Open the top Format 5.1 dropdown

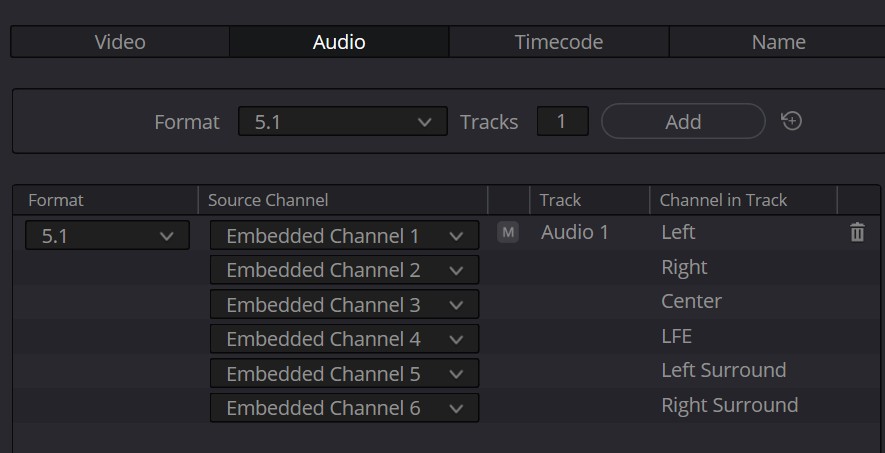[x=343, y=121]
